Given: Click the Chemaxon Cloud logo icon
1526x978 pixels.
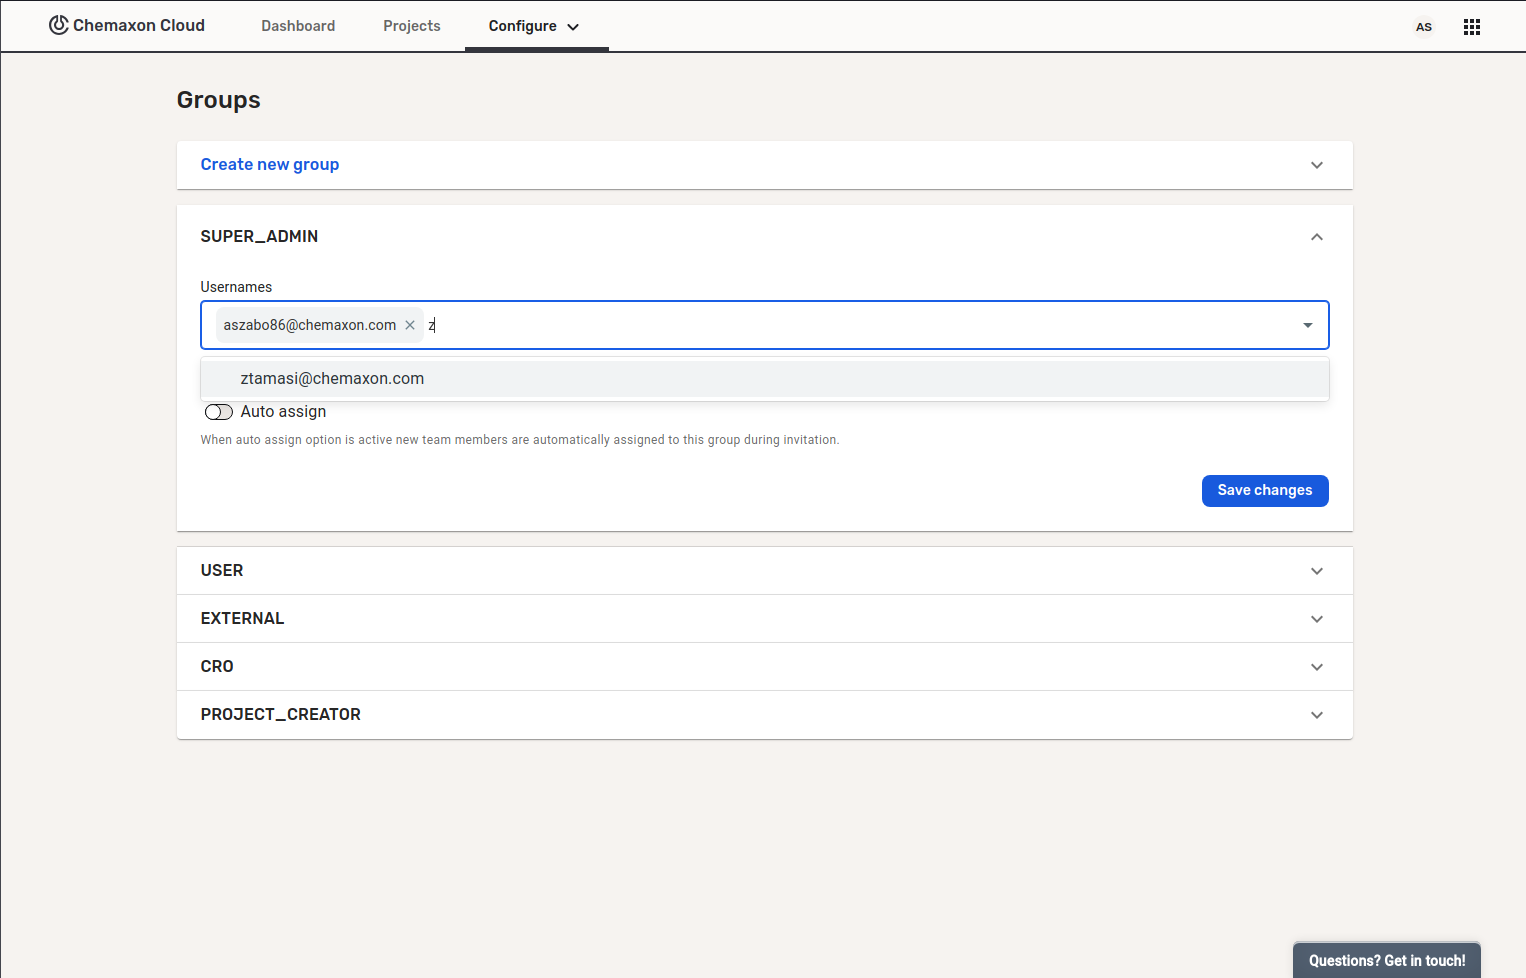Looking at the screenshot, I should tap(59, 25).
